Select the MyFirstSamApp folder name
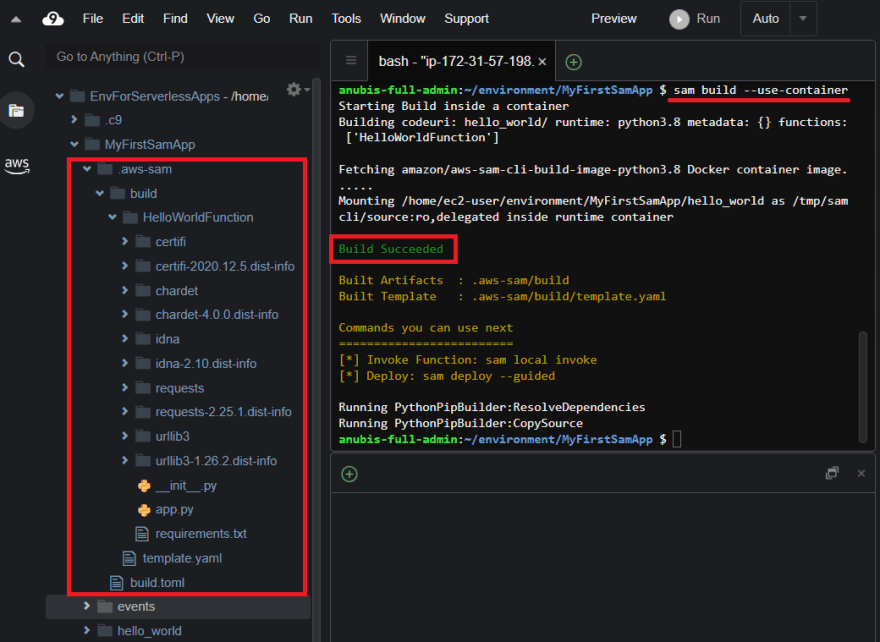880x642 pixels. tap(150, 144)
